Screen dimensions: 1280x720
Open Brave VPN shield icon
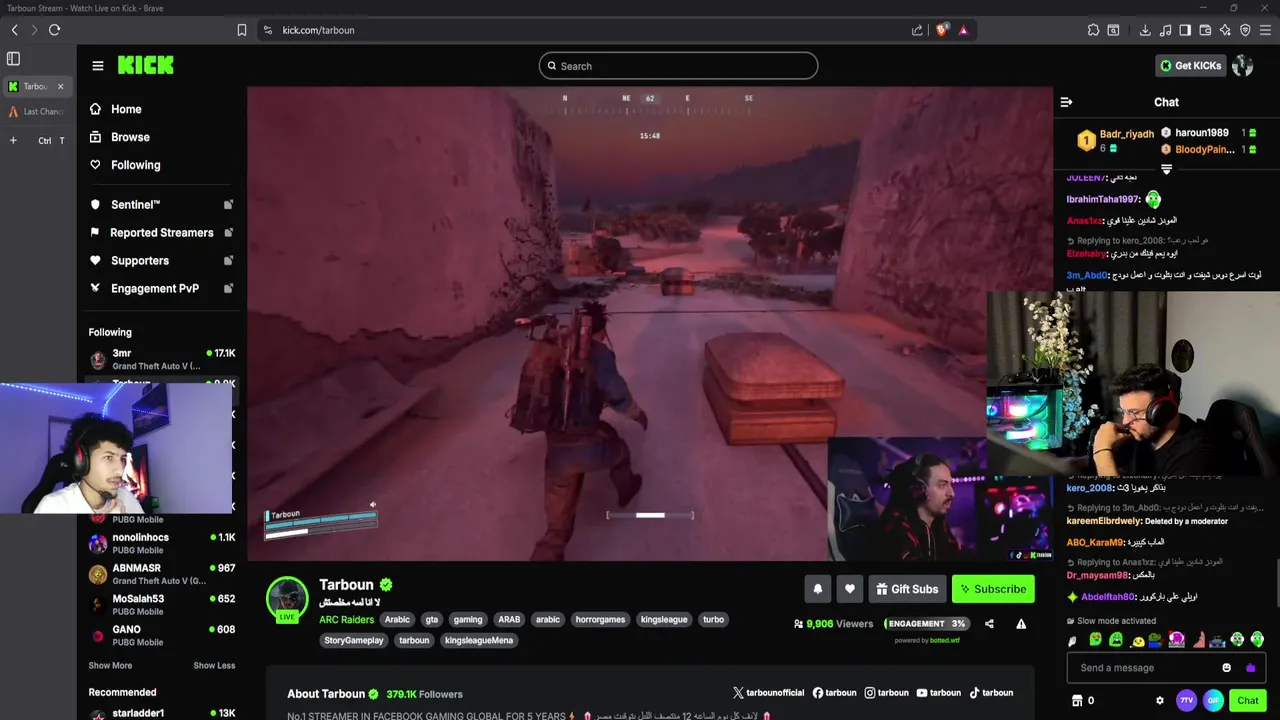(x=1245, y=30)
